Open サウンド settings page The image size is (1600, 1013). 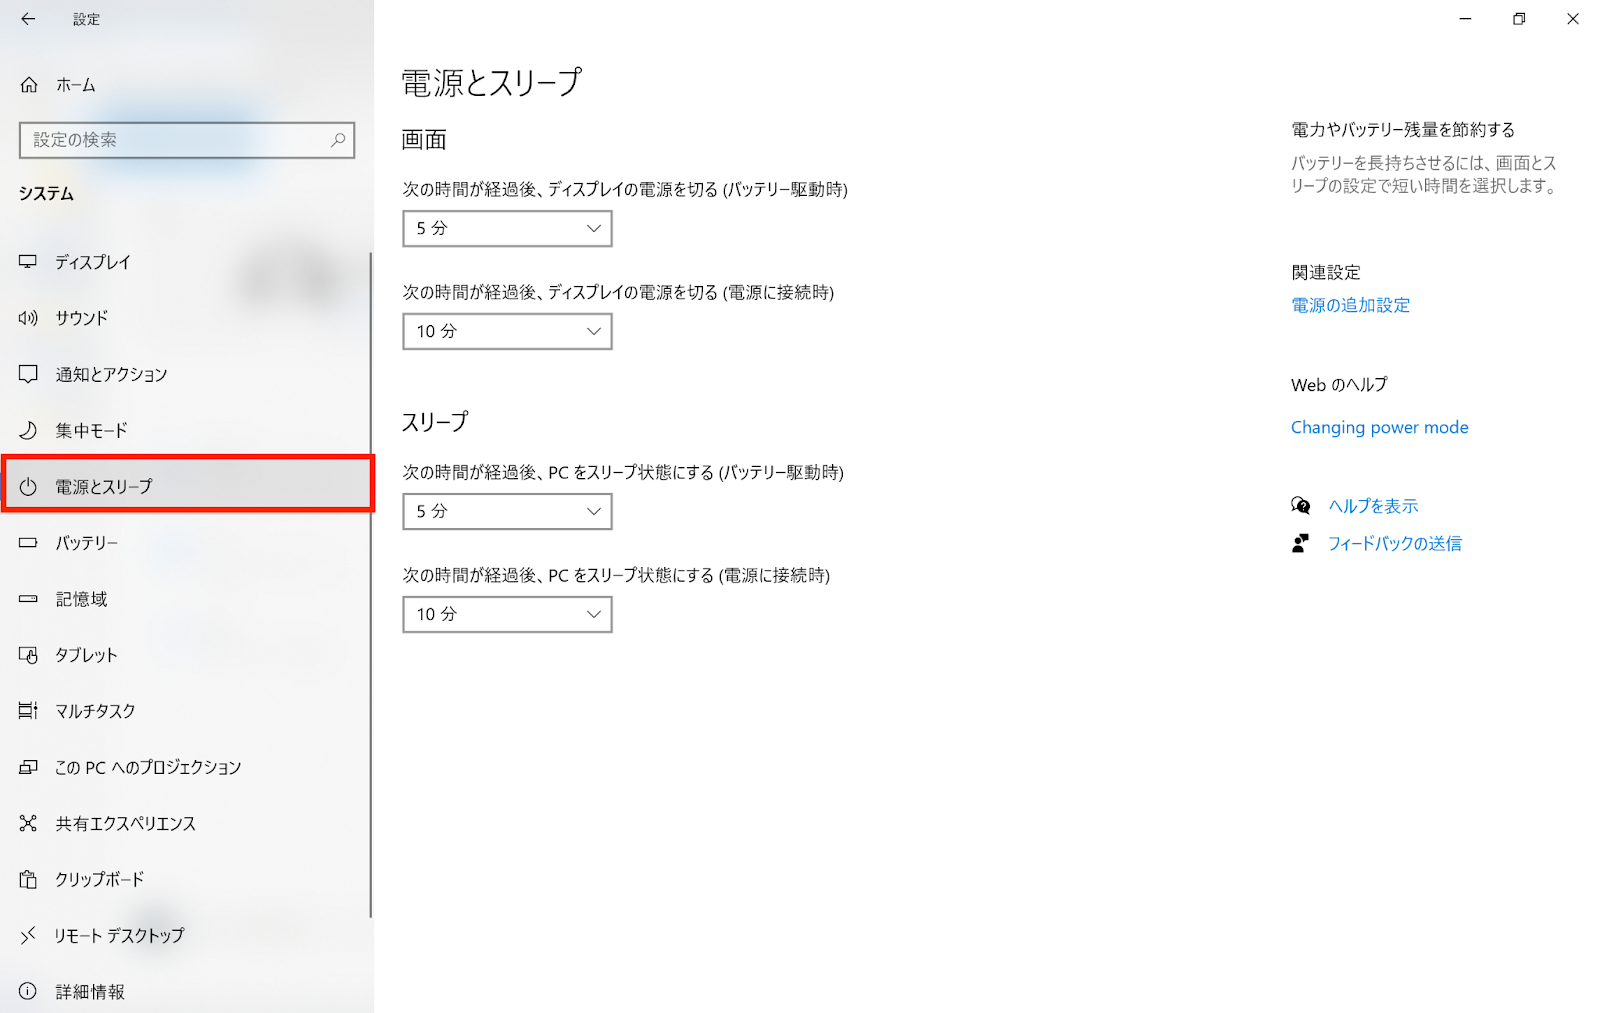[185, 318]
